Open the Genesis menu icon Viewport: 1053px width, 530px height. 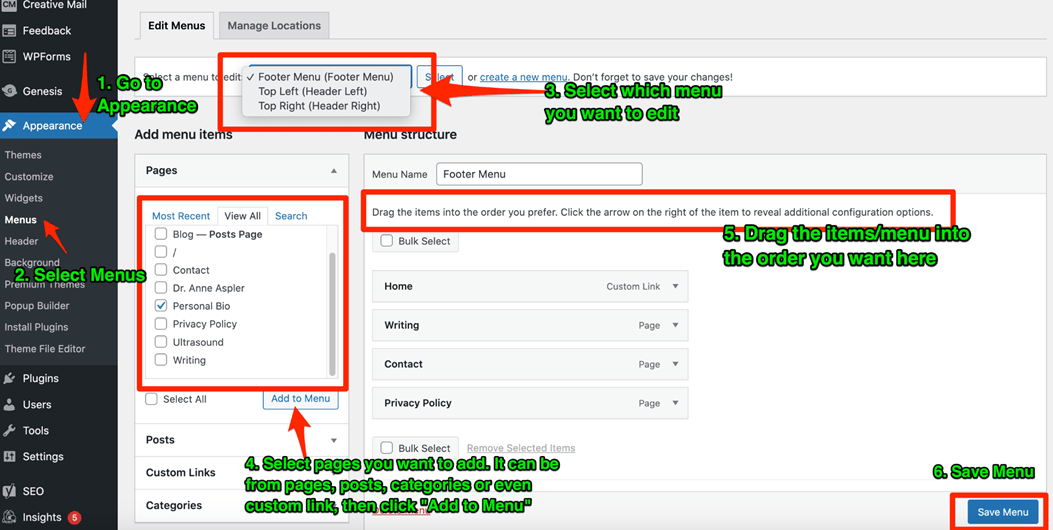coord(9,91)
